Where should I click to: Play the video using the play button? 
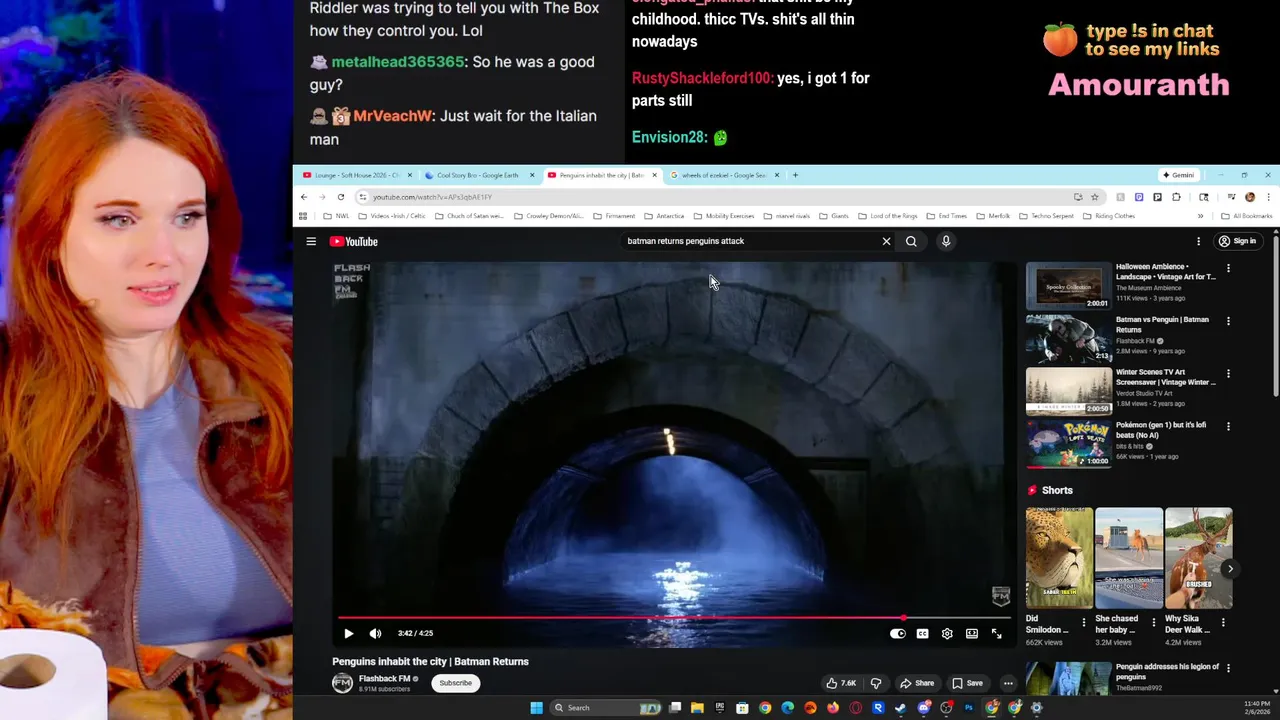[x=348, y=633]
